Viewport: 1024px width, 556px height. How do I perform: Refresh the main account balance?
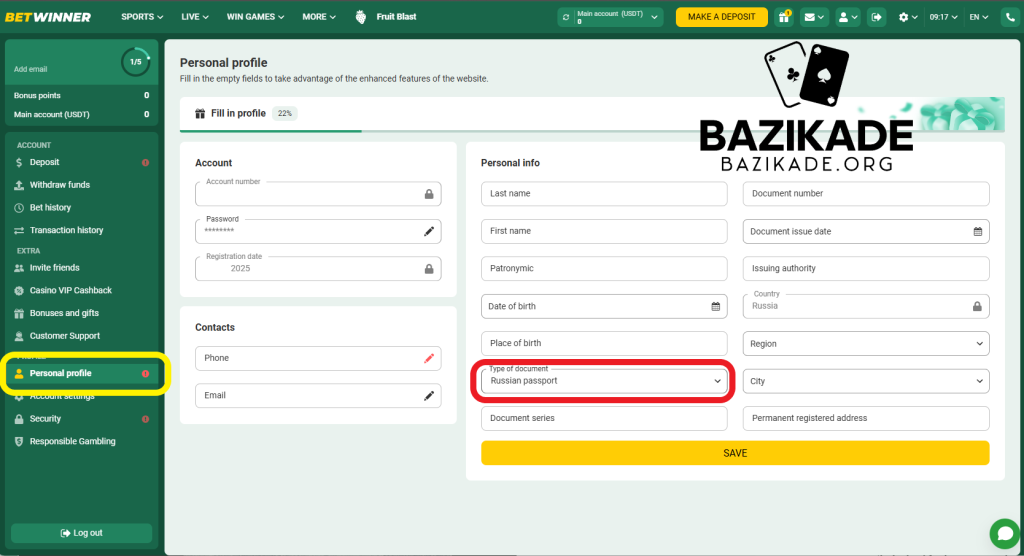pyautogui.click(x=566, y=18)
